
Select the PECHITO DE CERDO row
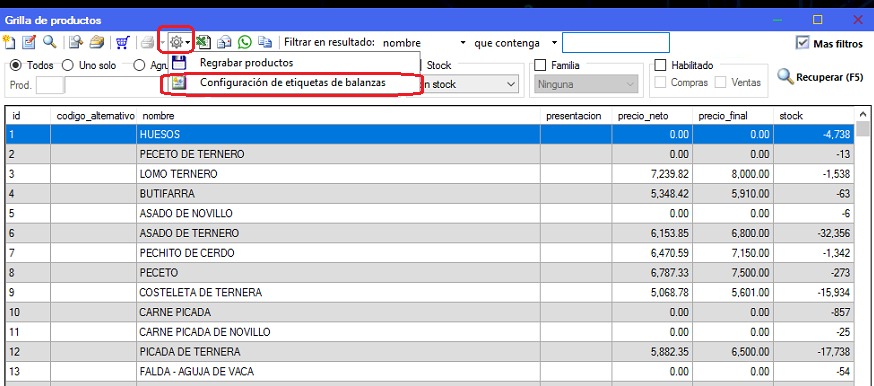coord(430,253)
